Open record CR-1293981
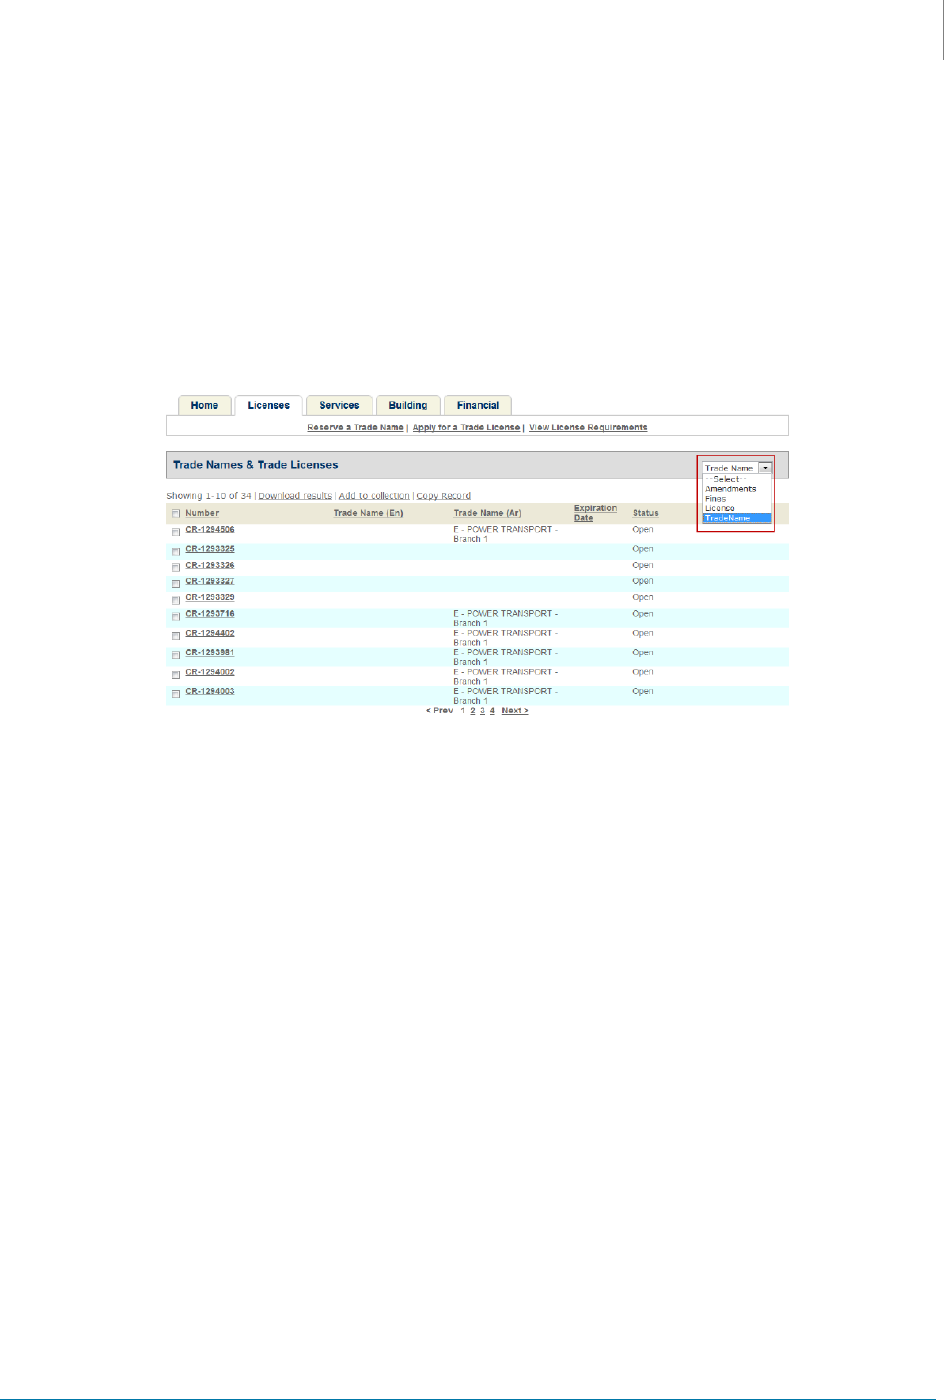 click(x=210, y=652)
